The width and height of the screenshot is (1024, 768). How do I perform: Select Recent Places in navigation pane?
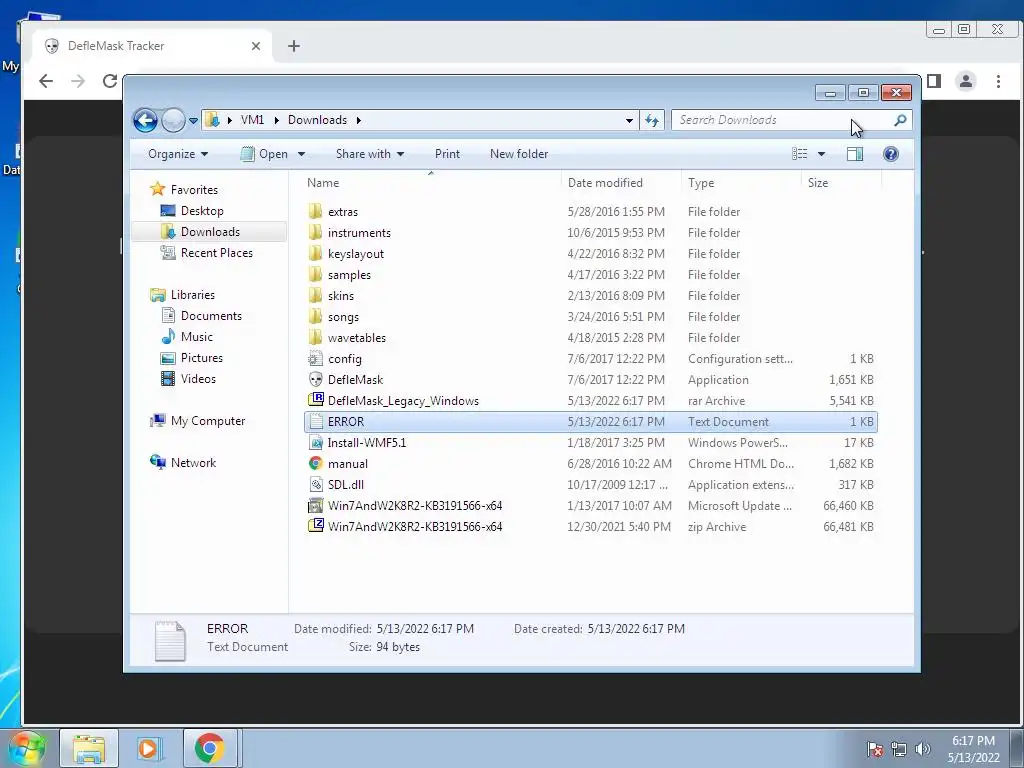coord(216,253)
